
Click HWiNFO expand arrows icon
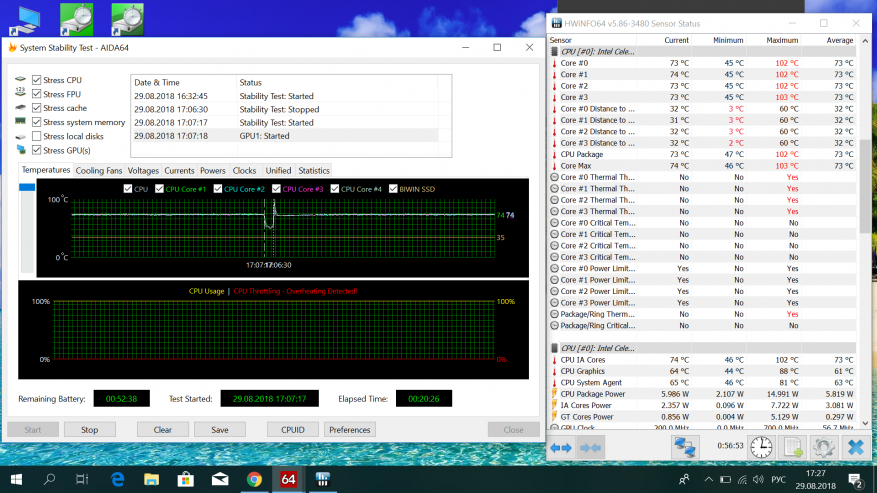(560, 448)
